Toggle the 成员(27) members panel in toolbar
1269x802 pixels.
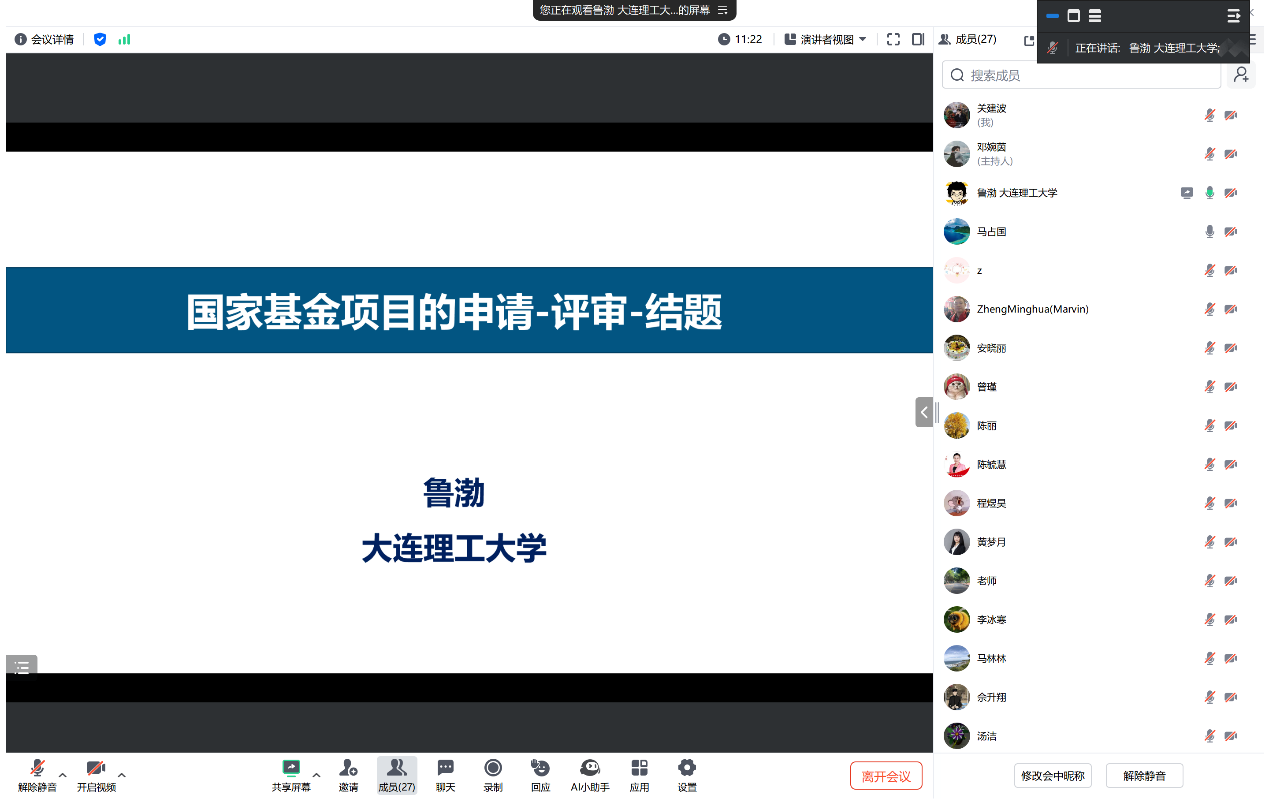[396, 774]
